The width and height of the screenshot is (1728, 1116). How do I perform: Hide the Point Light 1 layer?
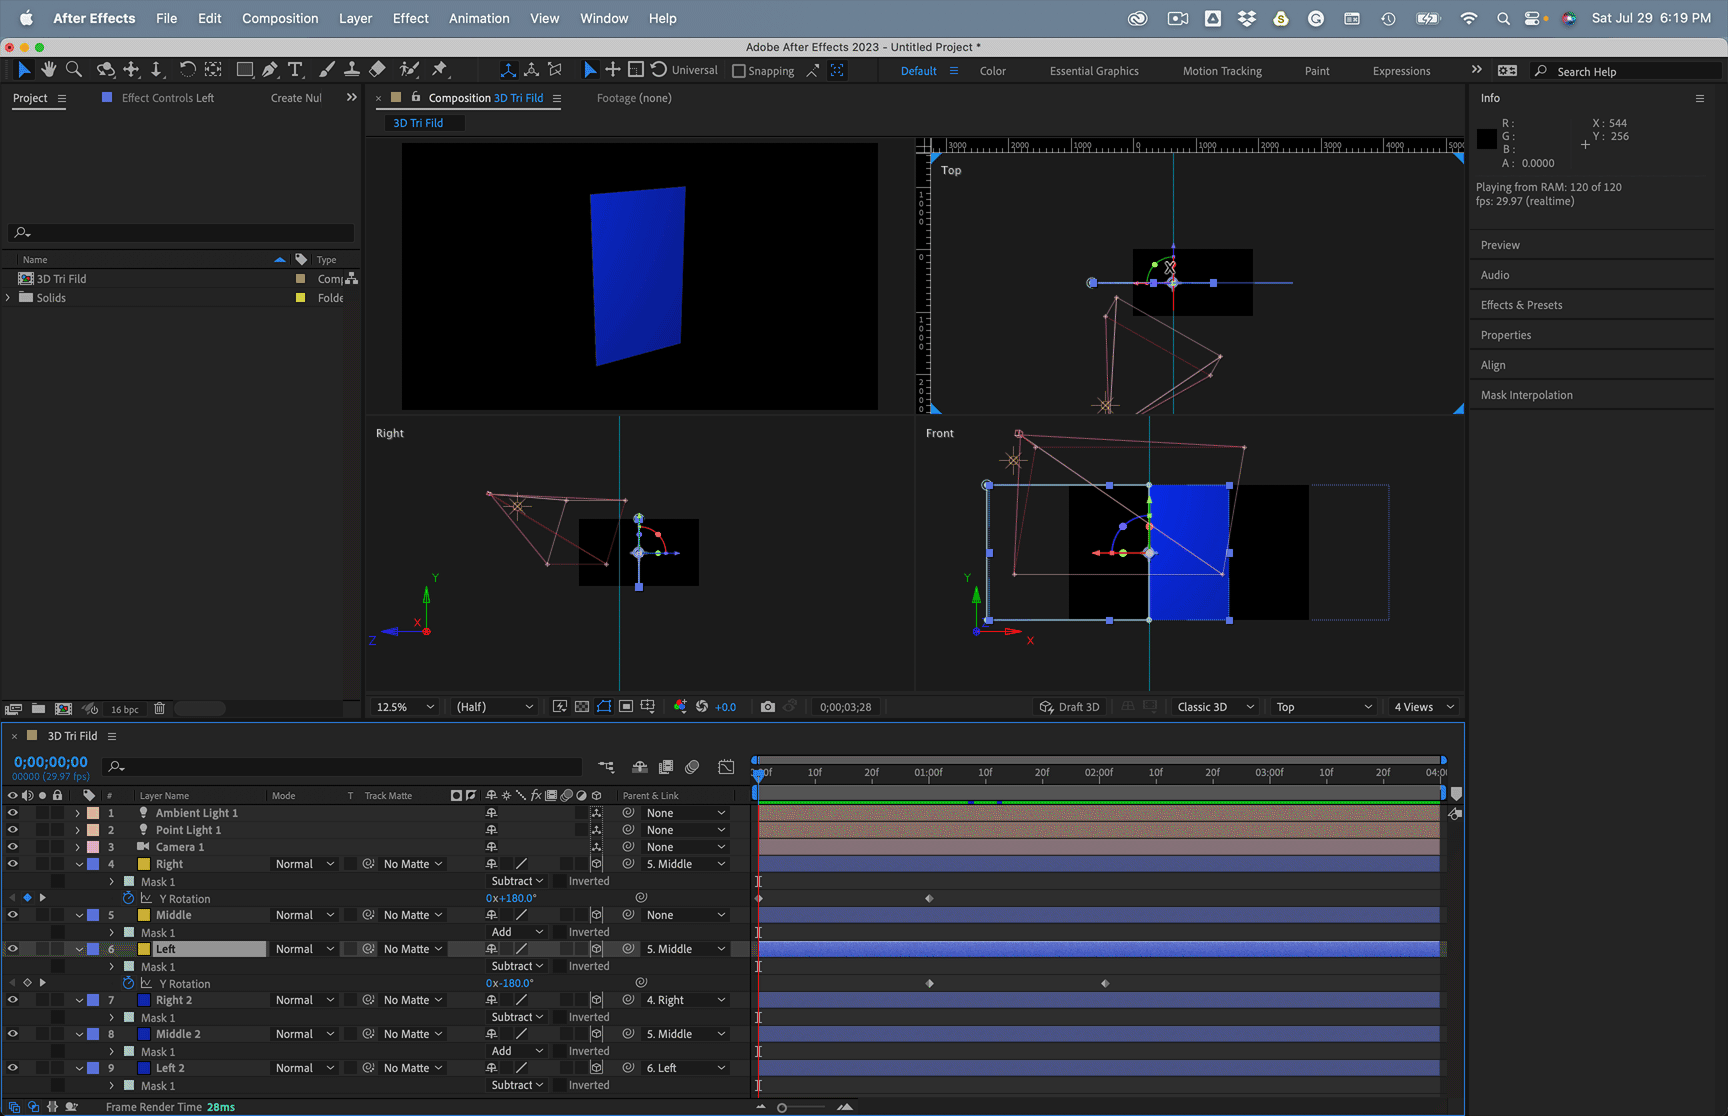[12, 830]
